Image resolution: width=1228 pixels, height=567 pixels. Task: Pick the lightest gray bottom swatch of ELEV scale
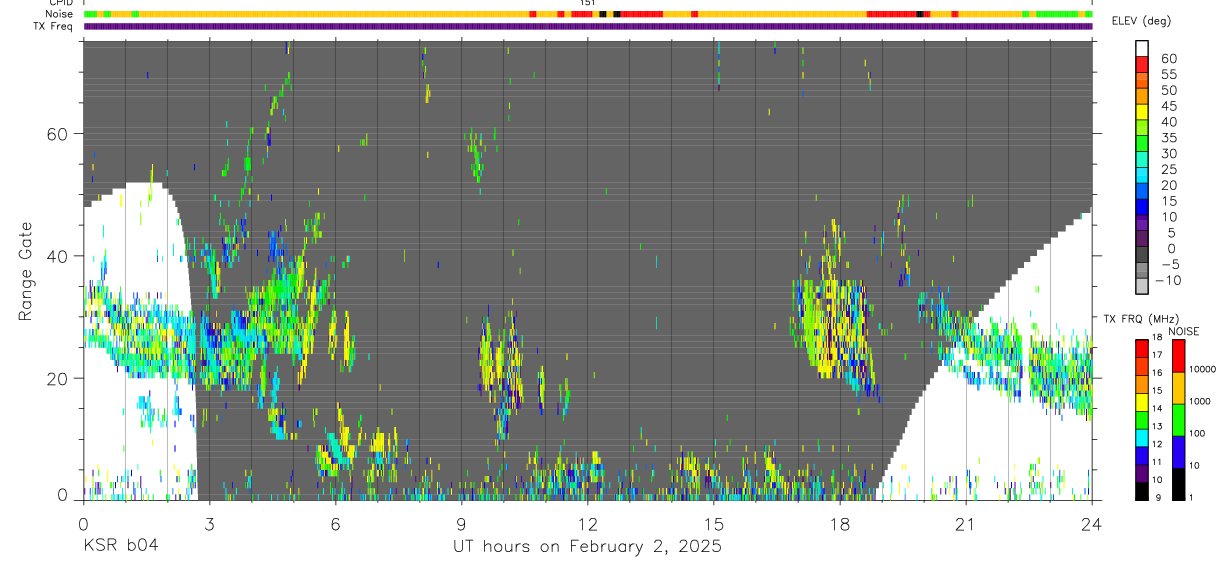1142,286
